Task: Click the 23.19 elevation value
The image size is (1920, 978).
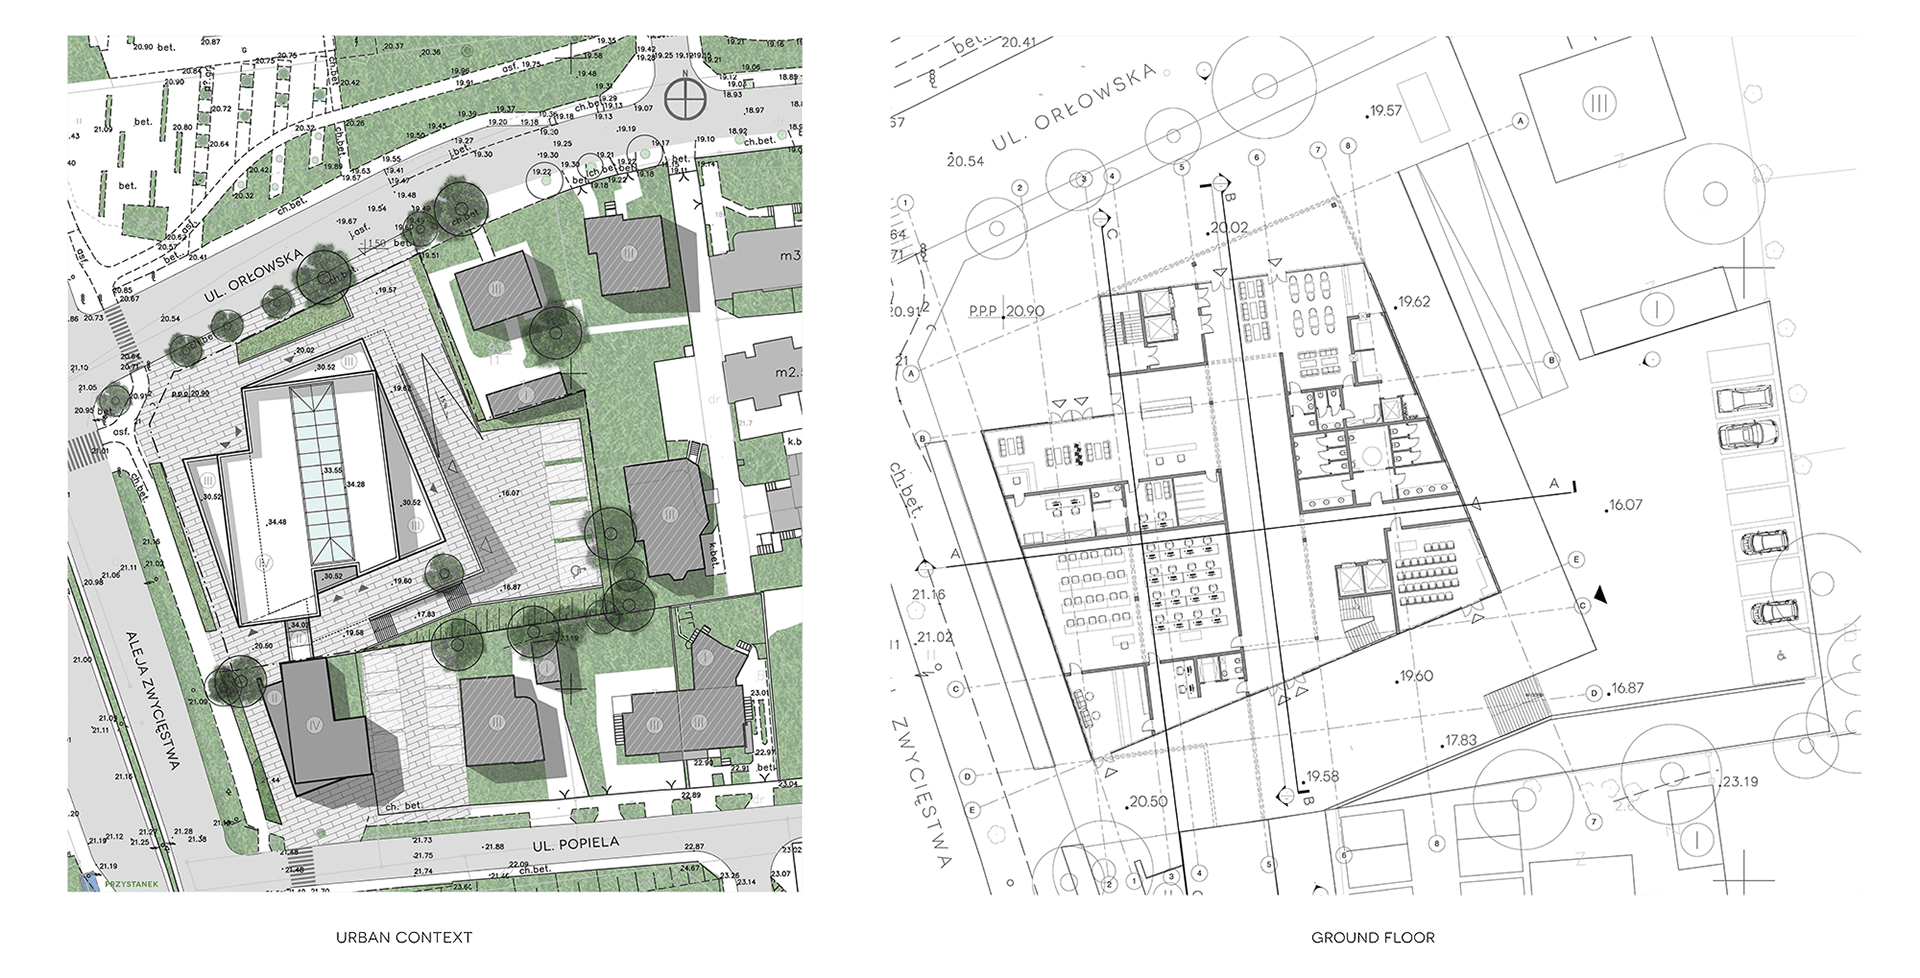Action: pos(1738,782)
